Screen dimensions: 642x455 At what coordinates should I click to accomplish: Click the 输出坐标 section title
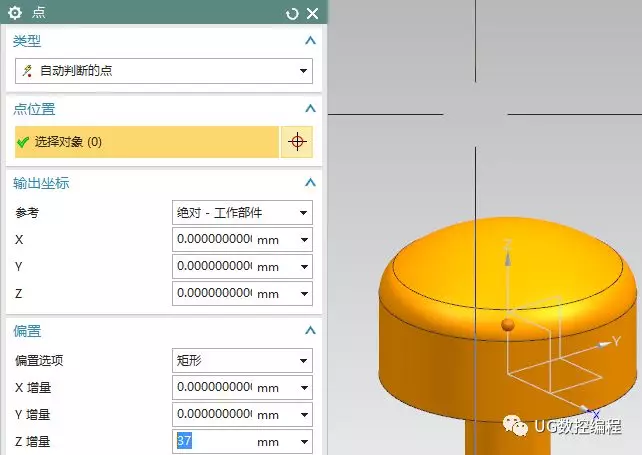pyautogui.click(x=41, y=183)
